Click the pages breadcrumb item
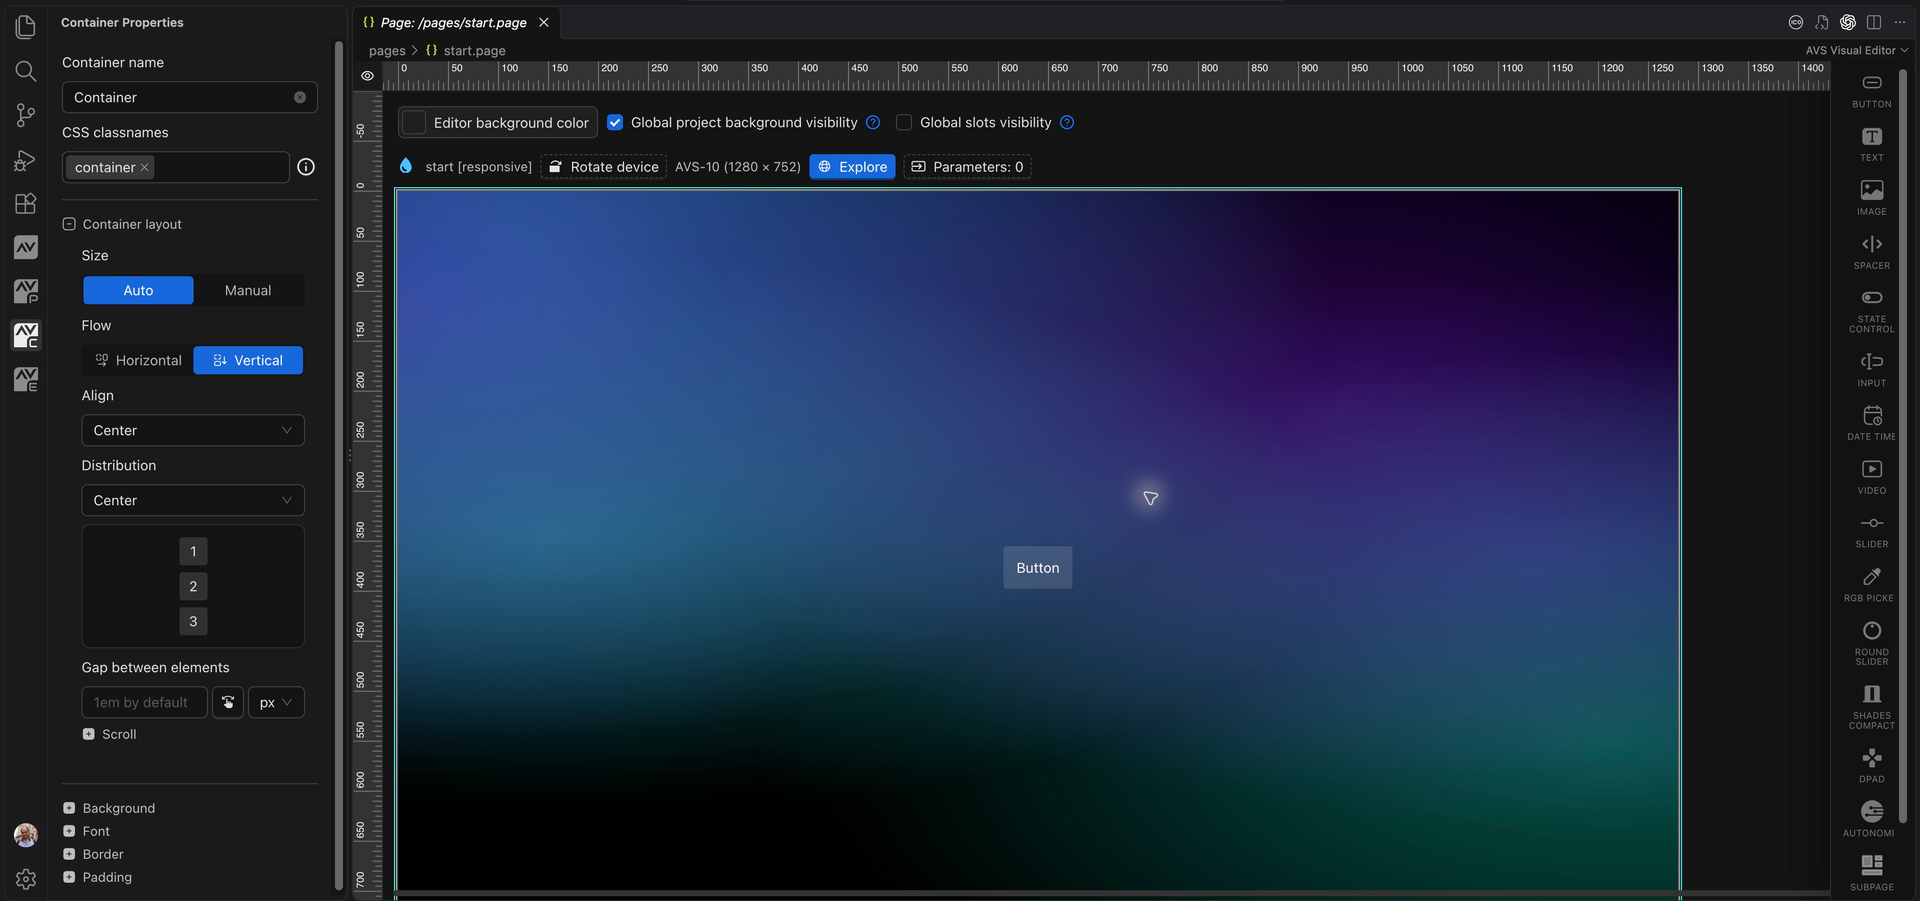Image resolution: width=1920 pixels, height=901 pixels. click(x=387, y=50)
